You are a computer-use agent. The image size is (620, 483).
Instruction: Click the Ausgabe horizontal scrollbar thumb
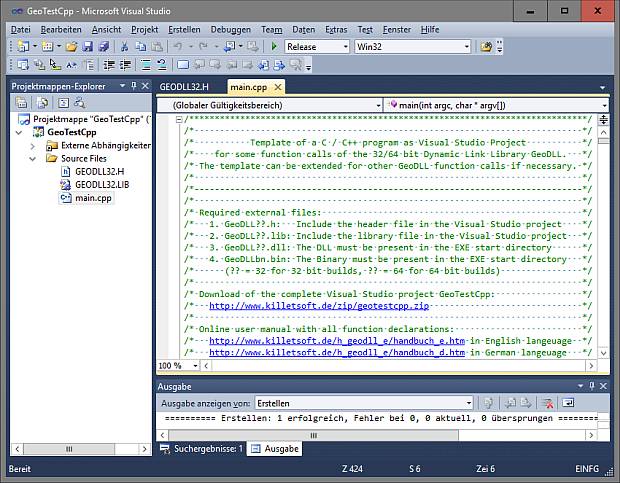coord(313,436)
